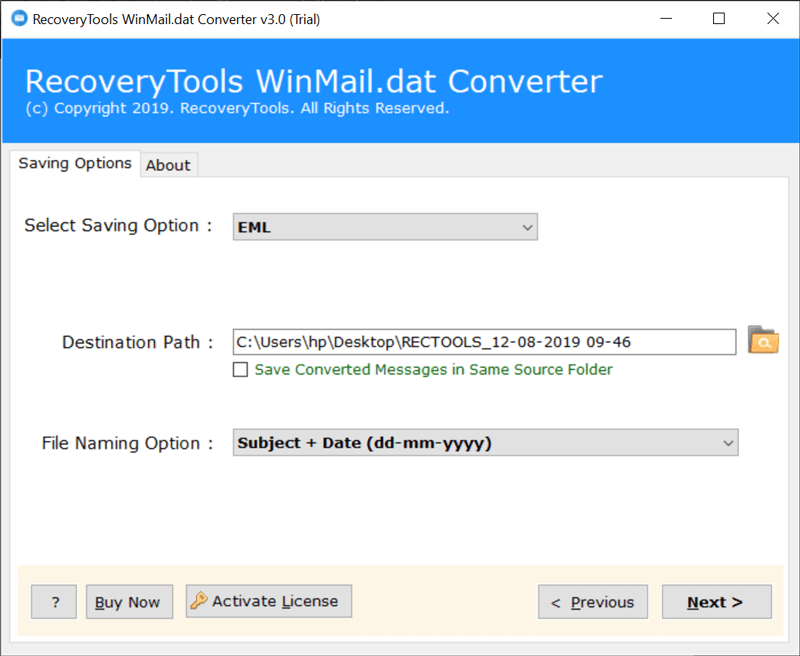
Task: Expand the File Naming Option dropdown
Action: (485, 443)
